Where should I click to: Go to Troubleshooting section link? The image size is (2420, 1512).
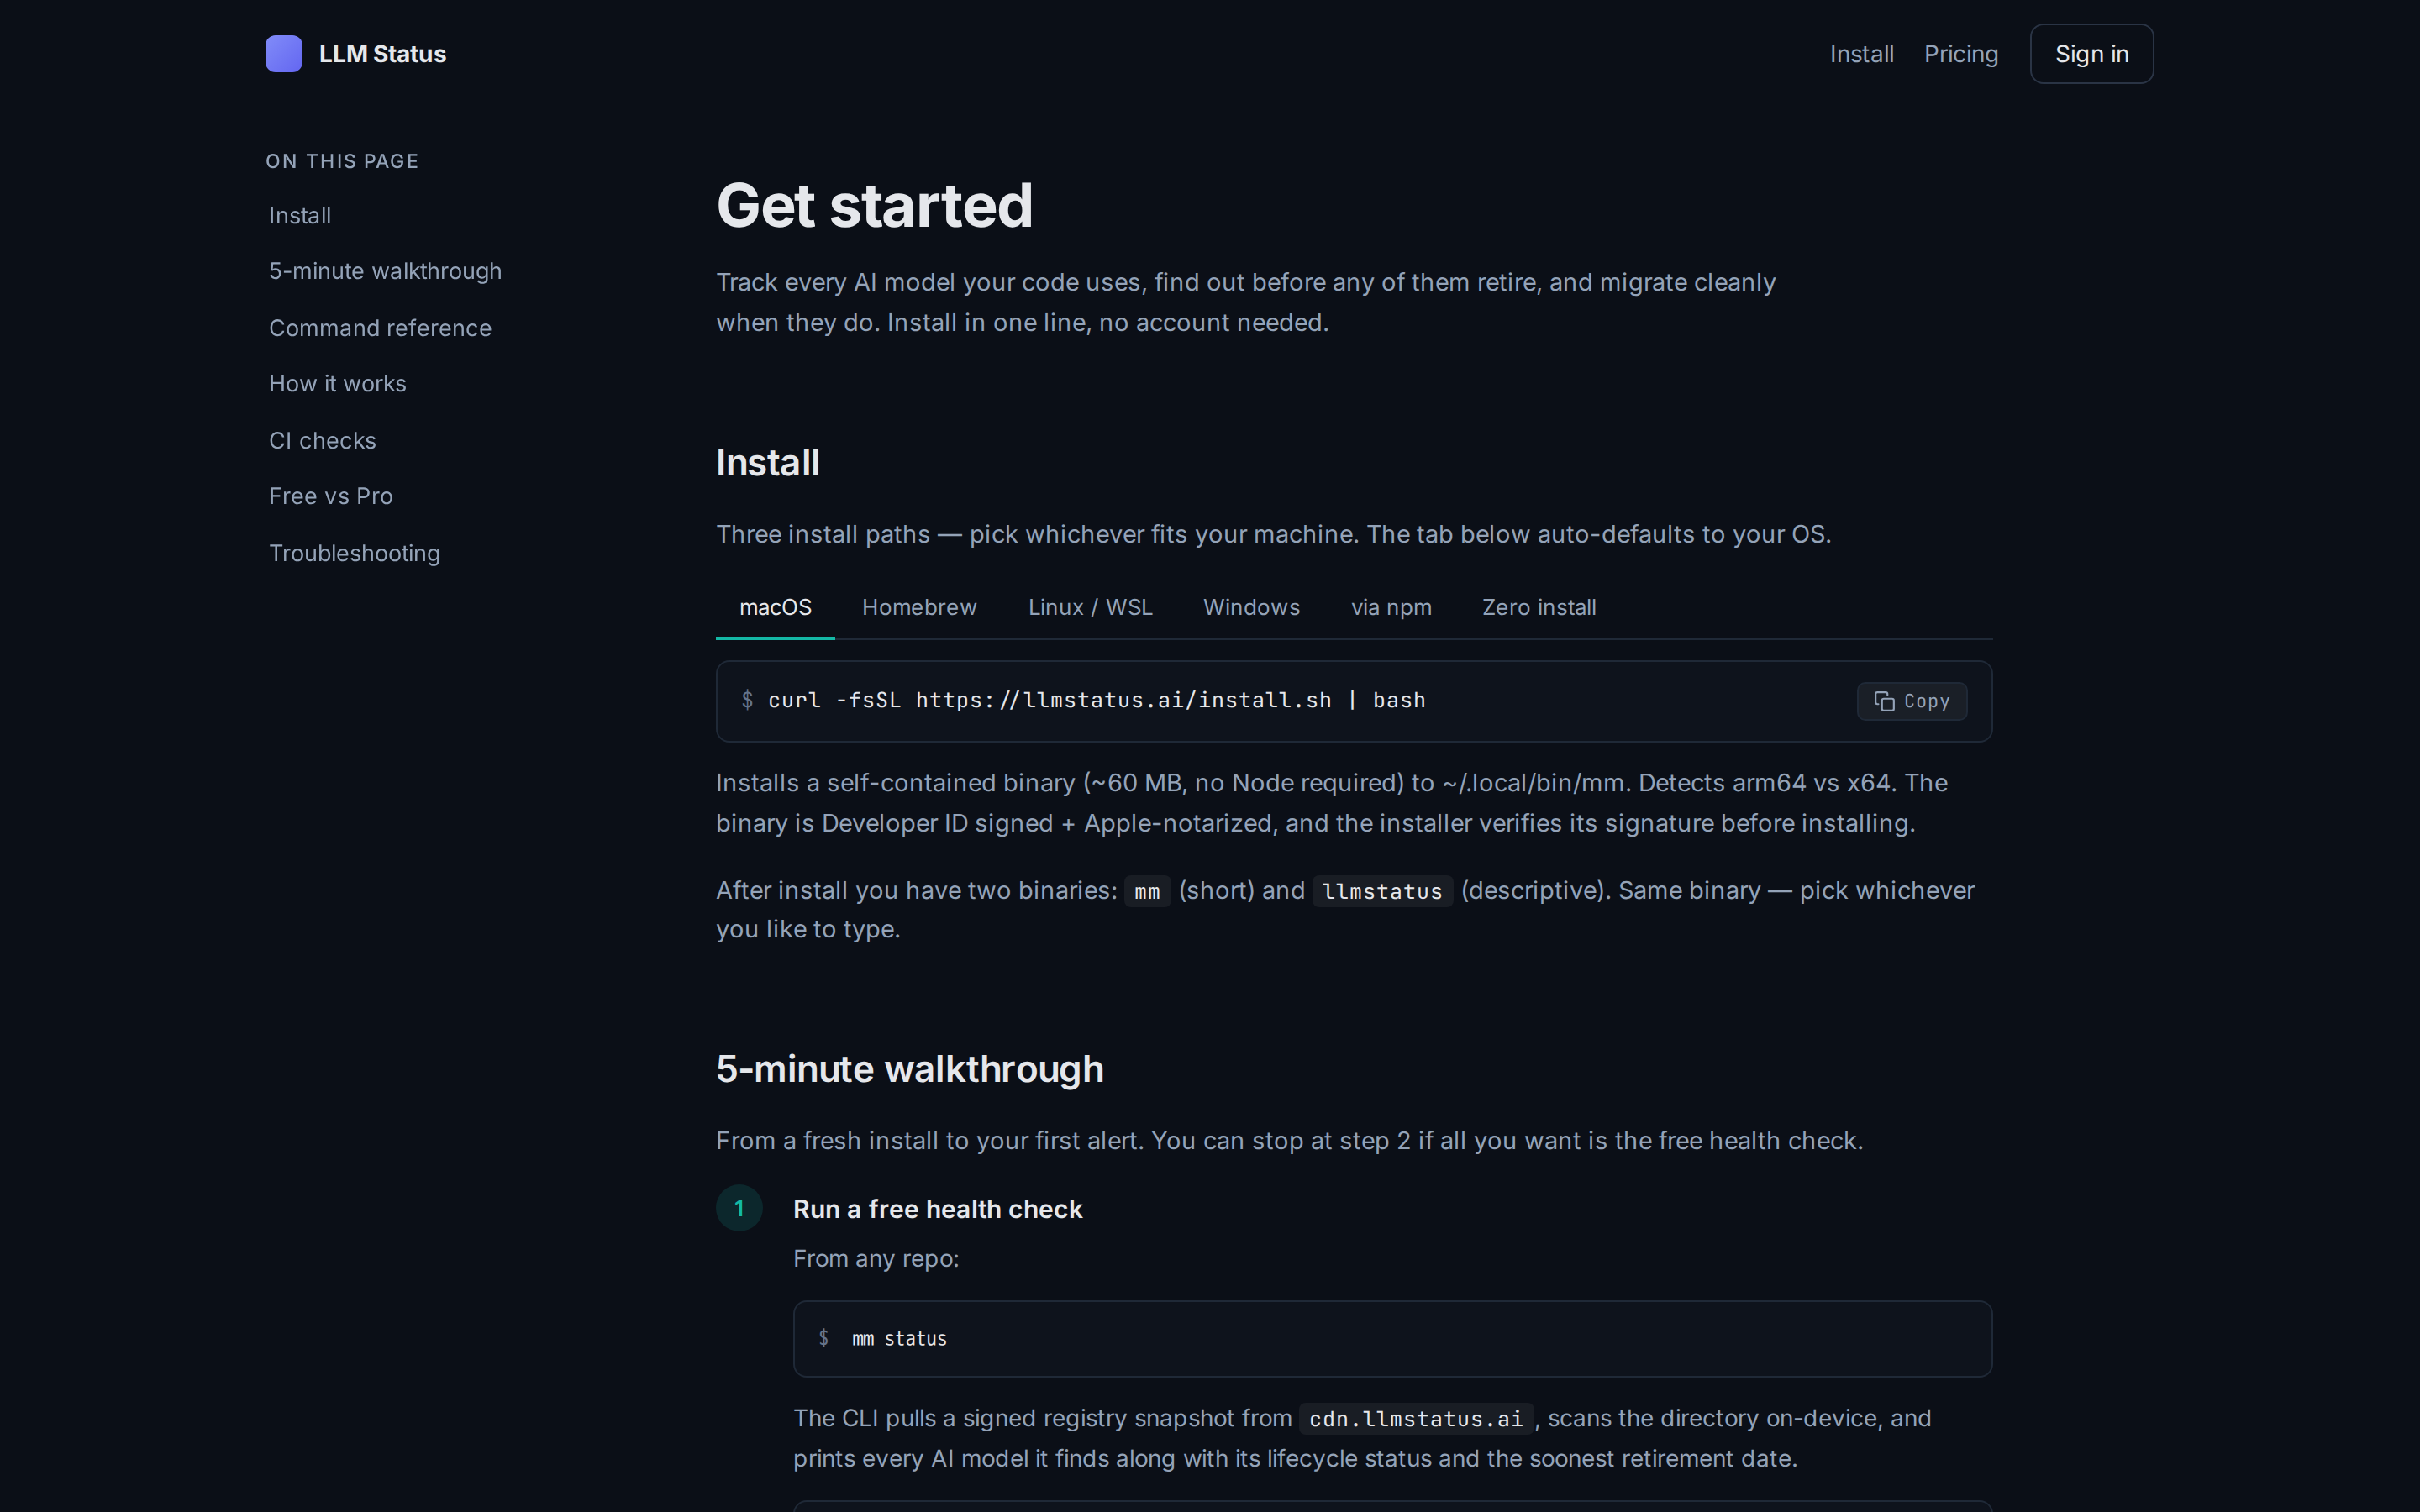354,553
